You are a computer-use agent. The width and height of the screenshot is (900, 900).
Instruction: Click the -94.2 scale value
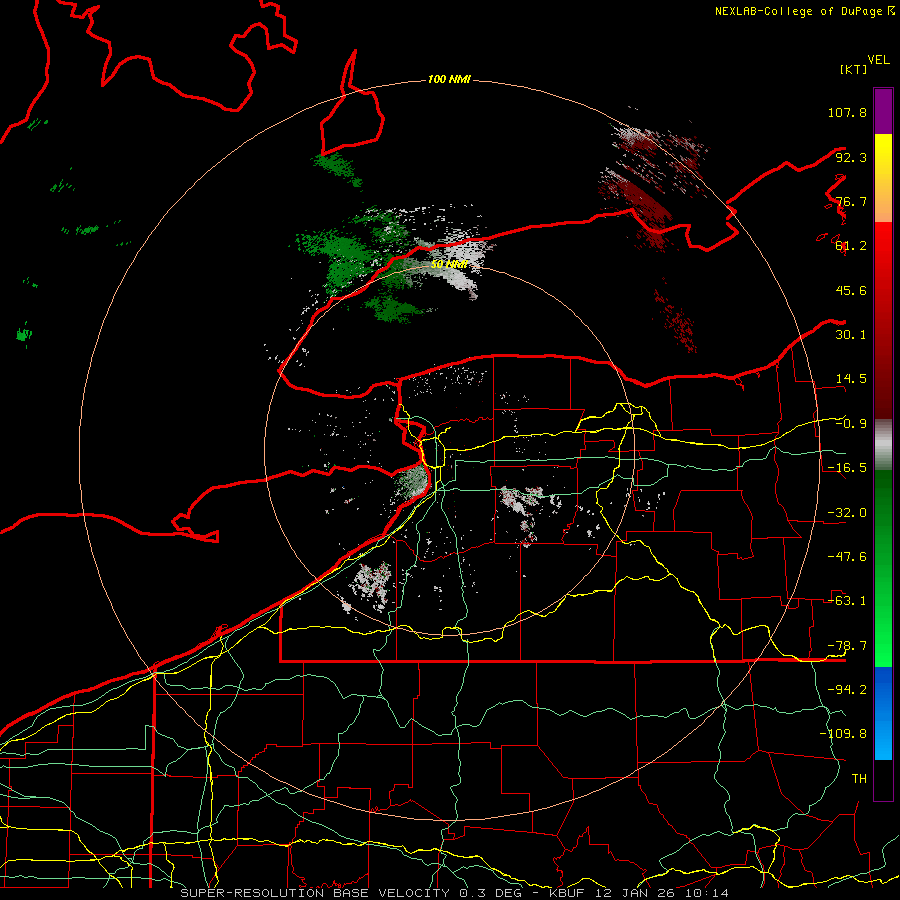[x=847, y=689]
